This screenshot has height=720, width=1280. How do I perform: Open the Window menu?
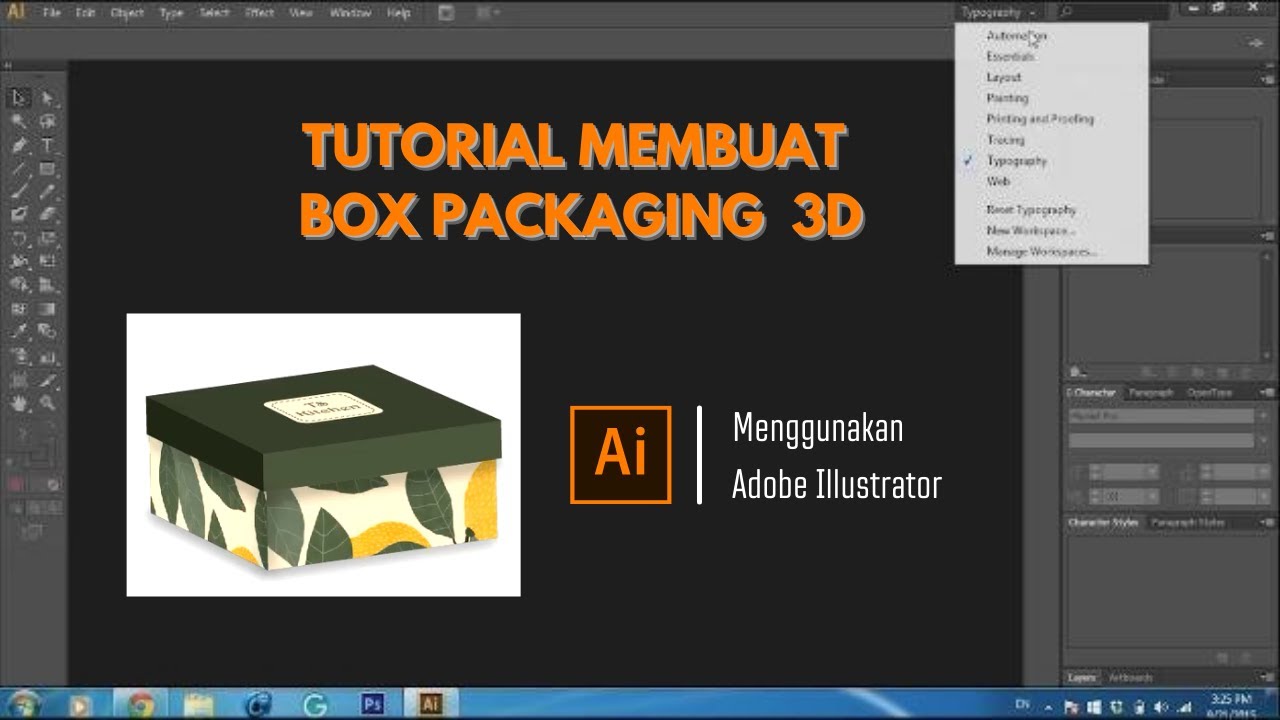point(350,13)
